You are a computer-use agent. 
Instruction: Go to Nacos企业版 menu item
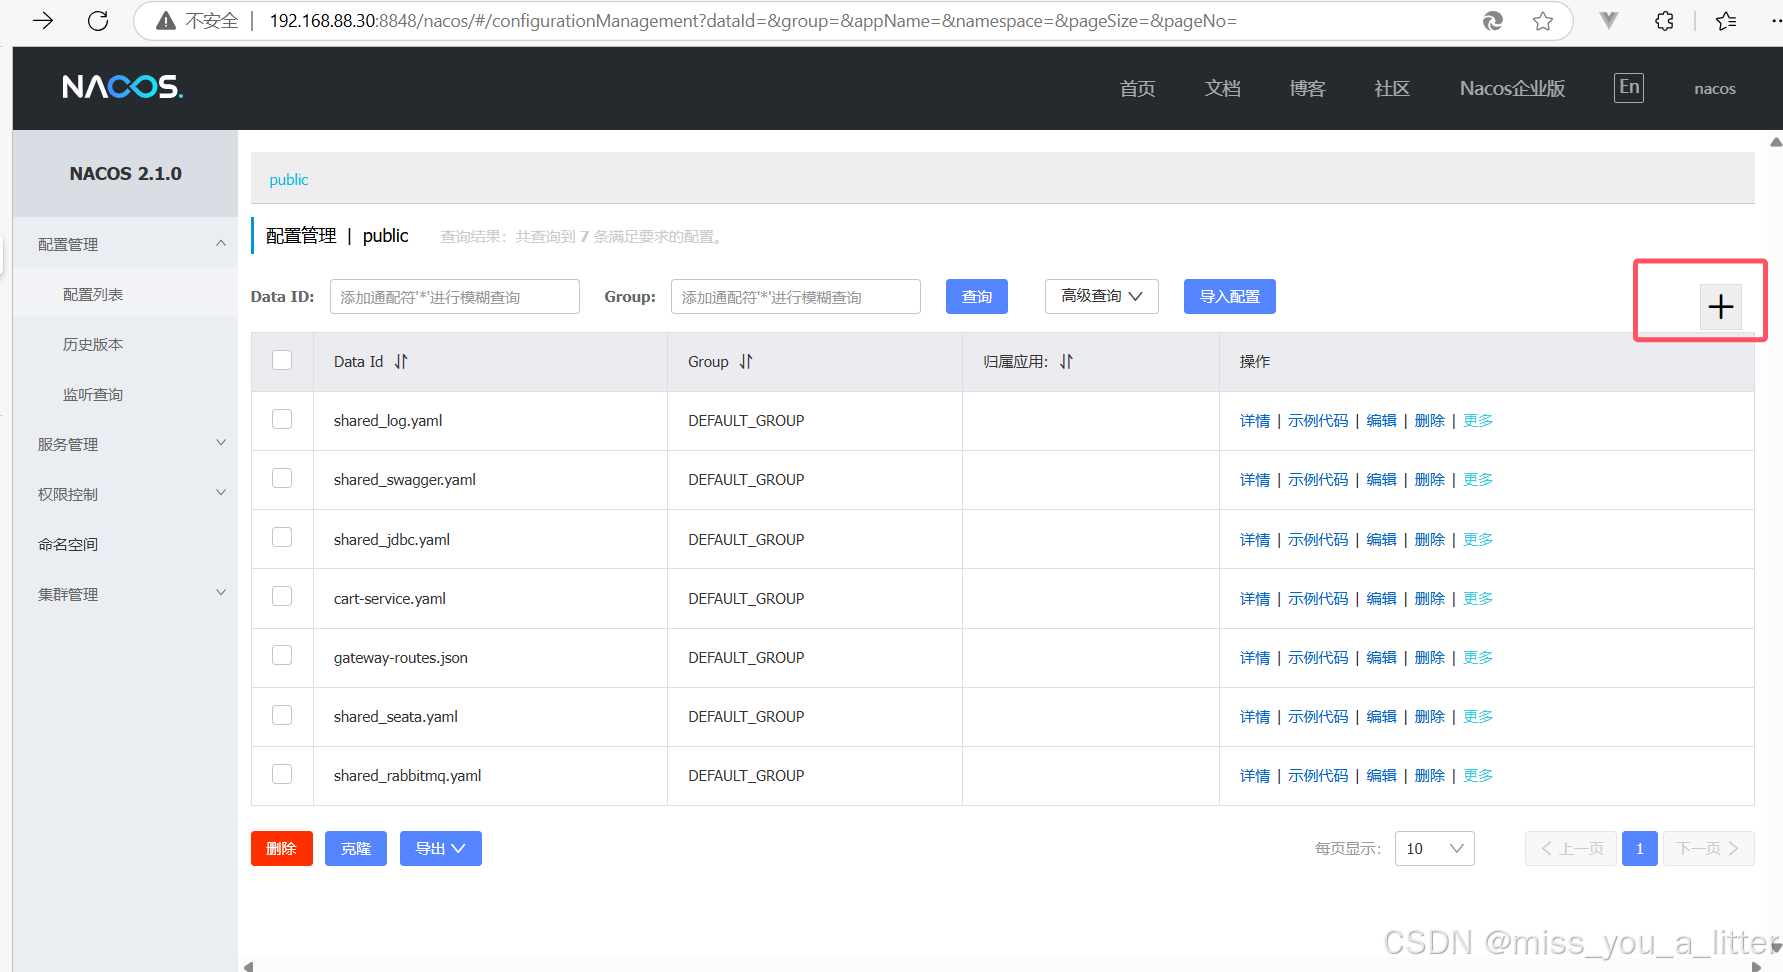(x=1511, y=88)
